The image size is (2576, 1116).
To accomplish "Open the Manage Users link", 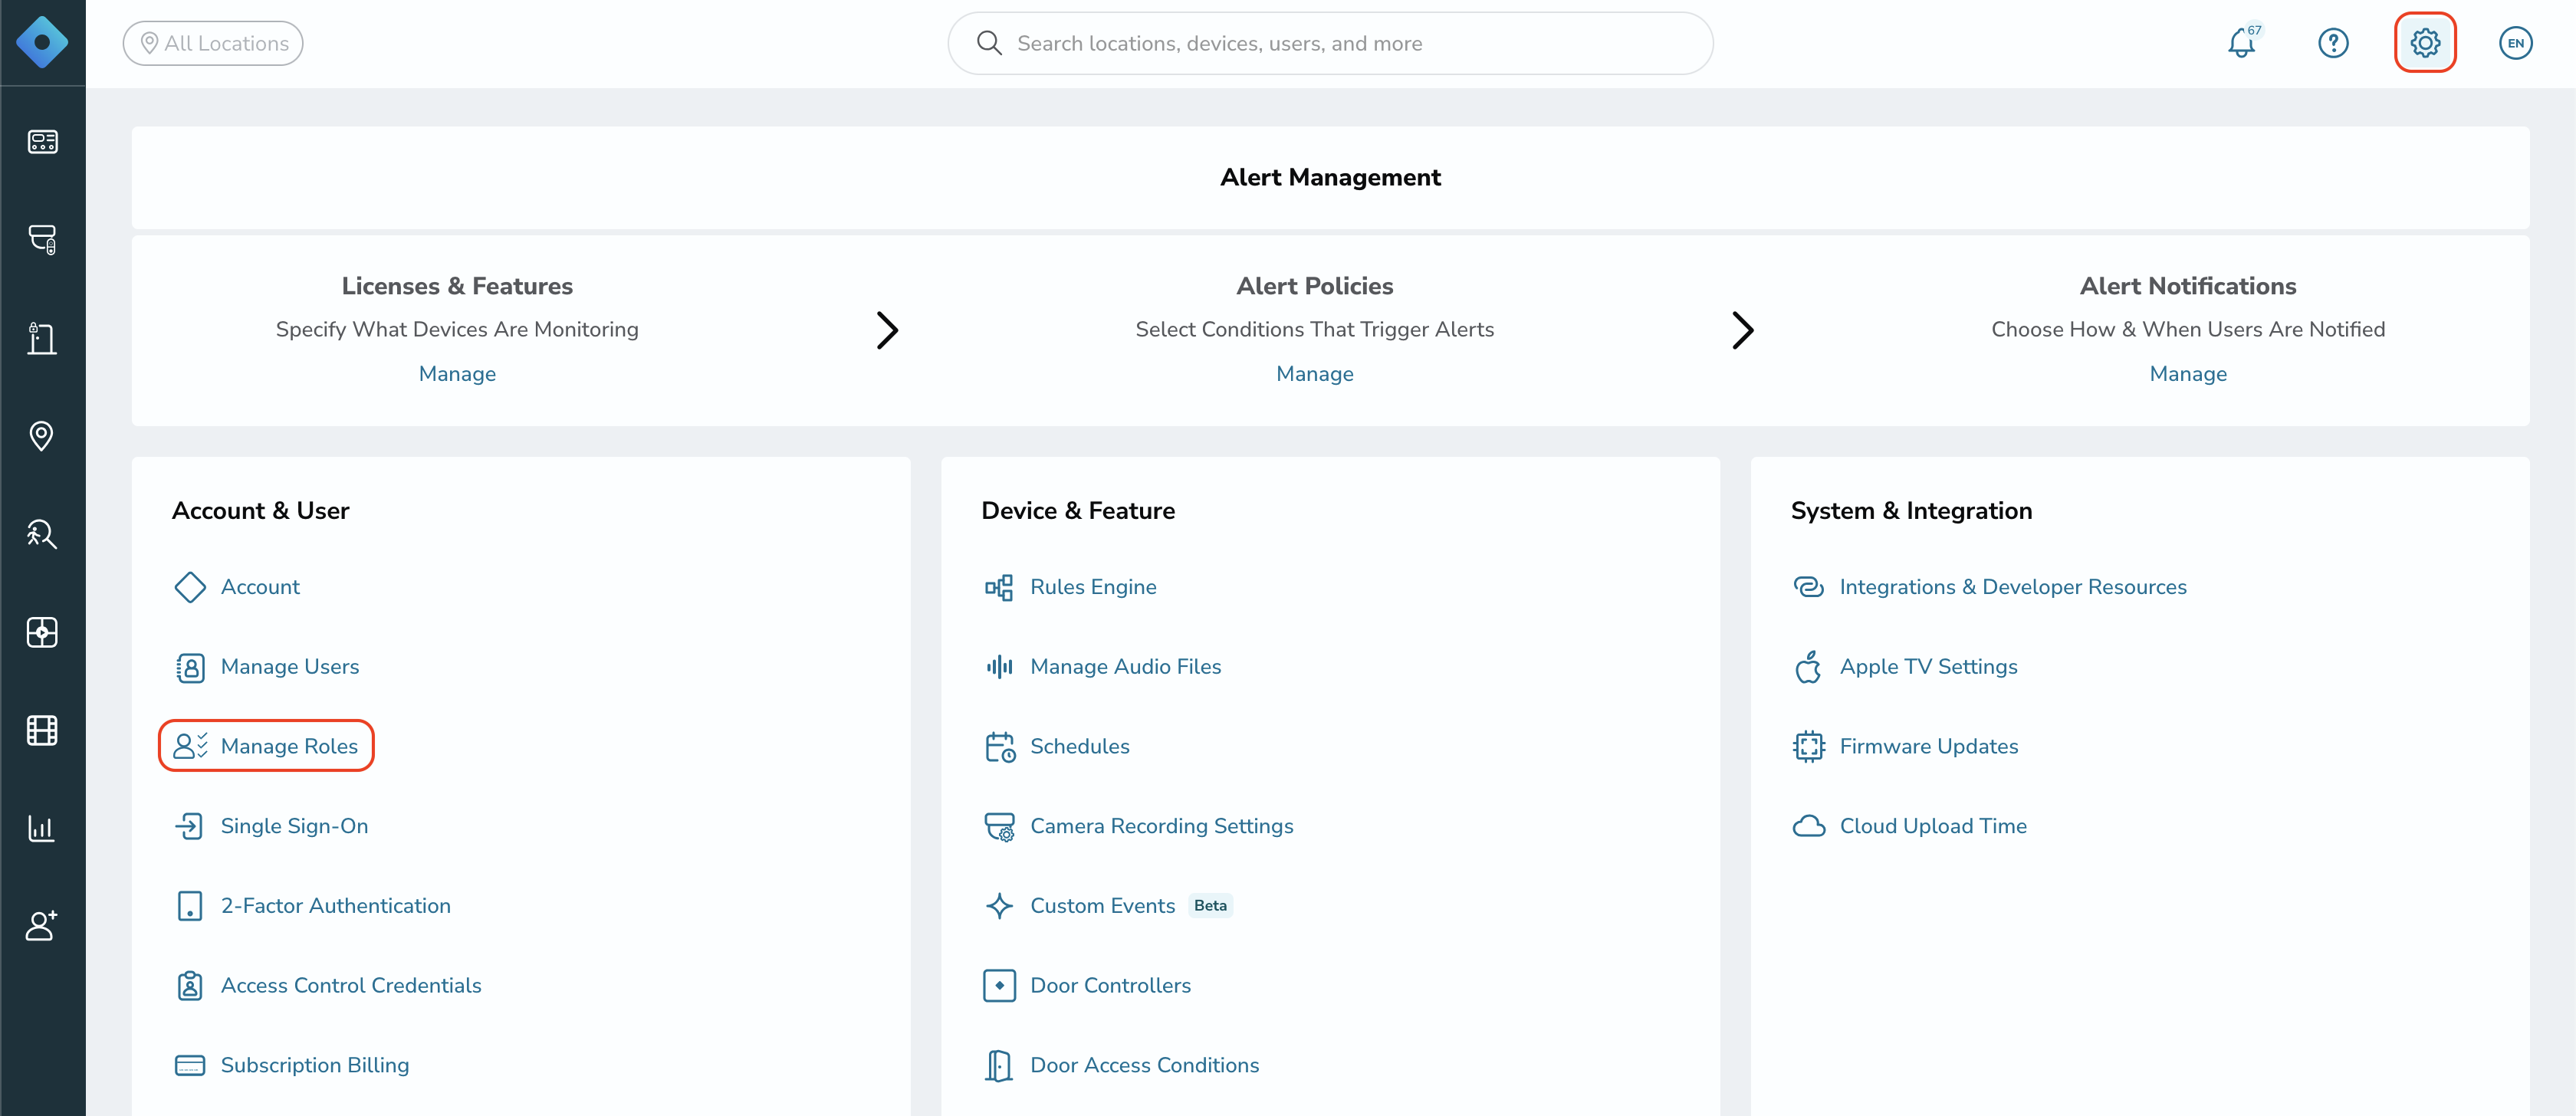I will coord(290,667).
